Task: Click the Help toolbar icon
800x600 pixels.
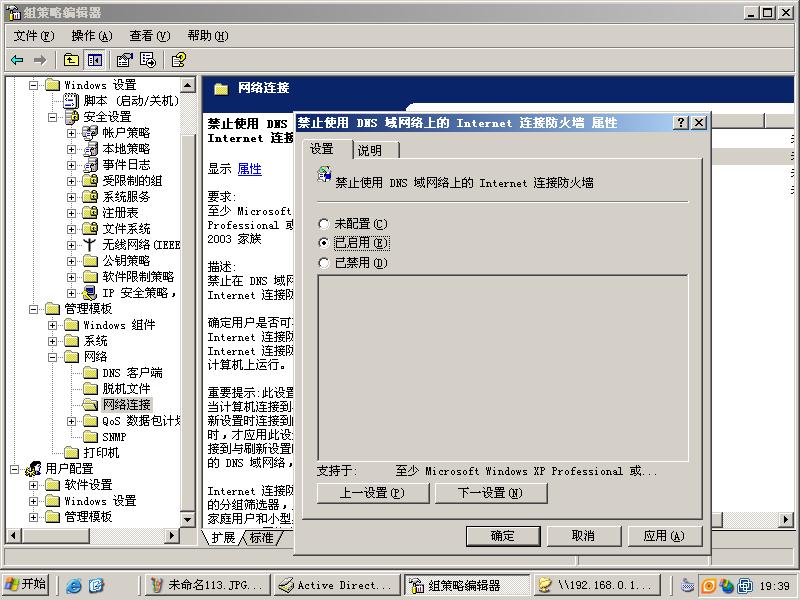Action: [180, 60]
